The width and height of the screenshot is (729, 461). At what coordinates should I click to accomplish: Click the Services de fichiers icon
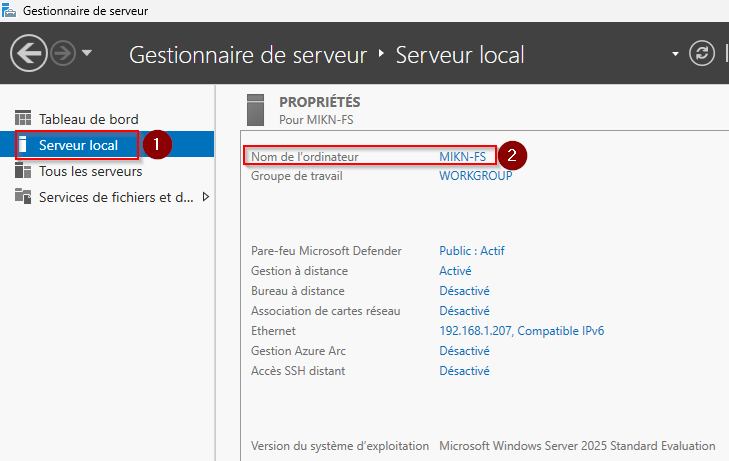23,196
